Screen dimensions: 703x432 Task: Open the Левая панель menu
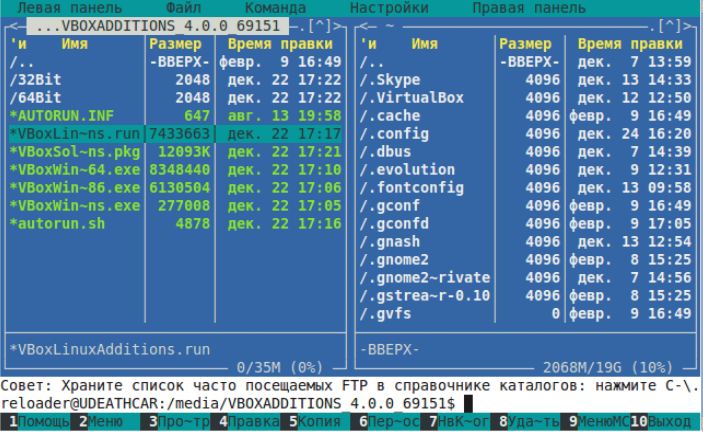[x=69, y=8]
